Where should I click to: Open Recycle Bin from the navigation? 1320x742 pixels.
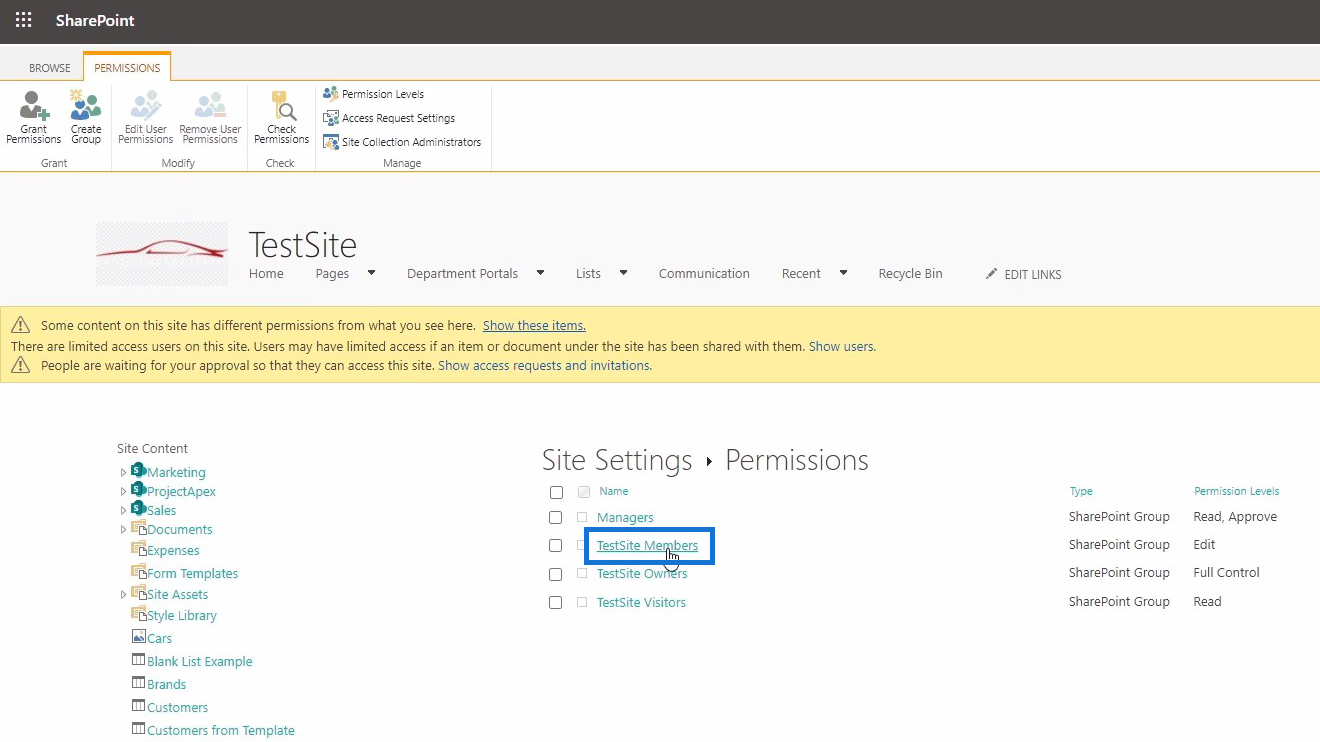coord(910,273)
